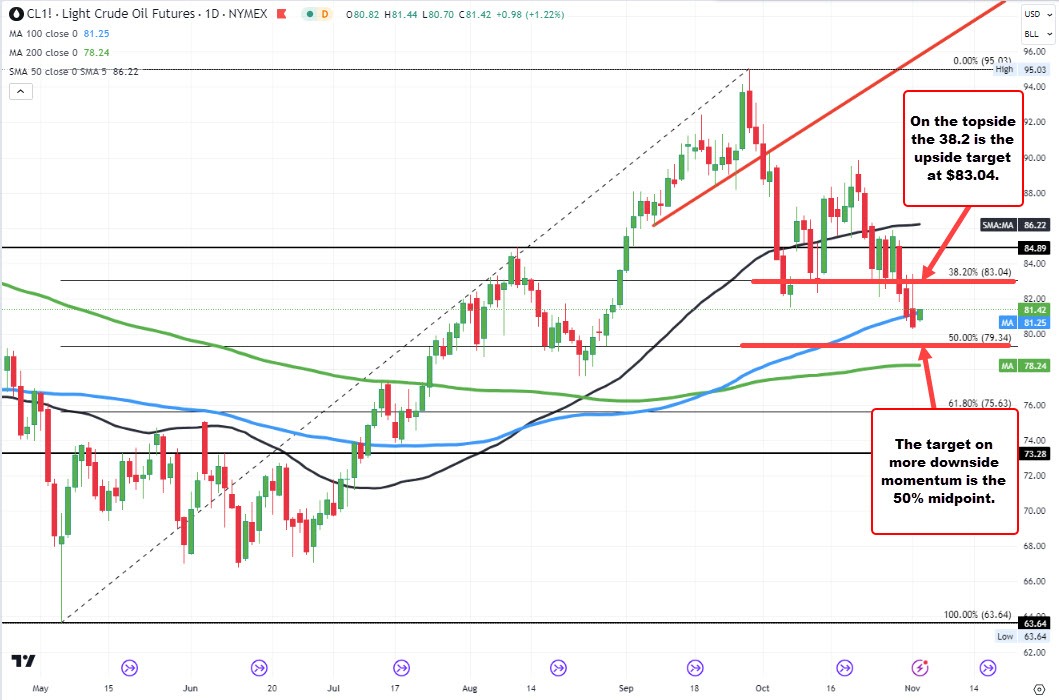Collapse the indicator legend with the chevron button
This screenshot has height=700, width=1059.
(21, 91)
